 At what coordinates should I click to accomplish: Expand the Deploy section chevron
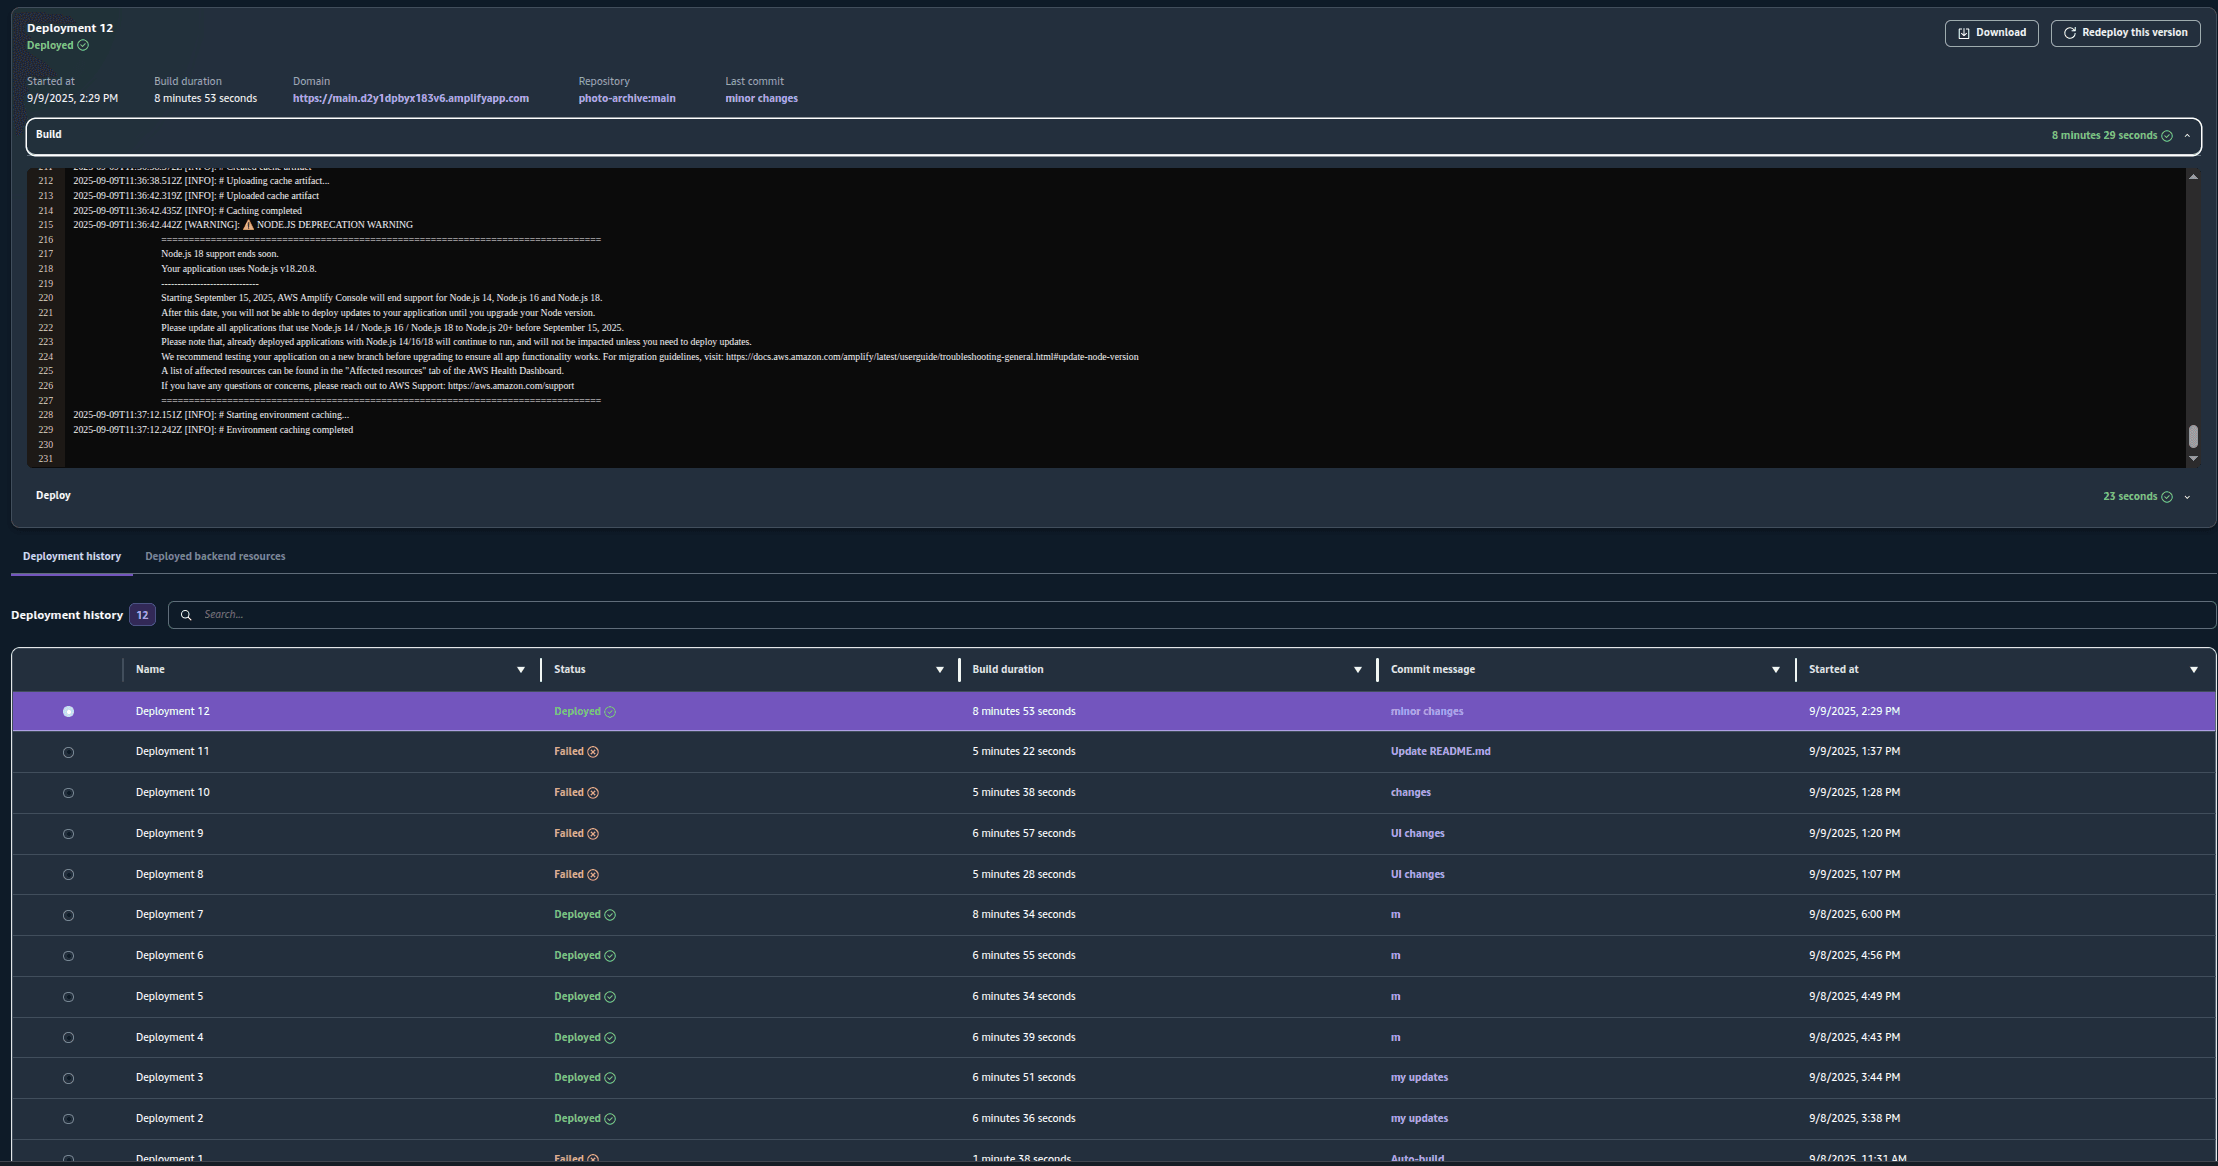pos(2187,497)
